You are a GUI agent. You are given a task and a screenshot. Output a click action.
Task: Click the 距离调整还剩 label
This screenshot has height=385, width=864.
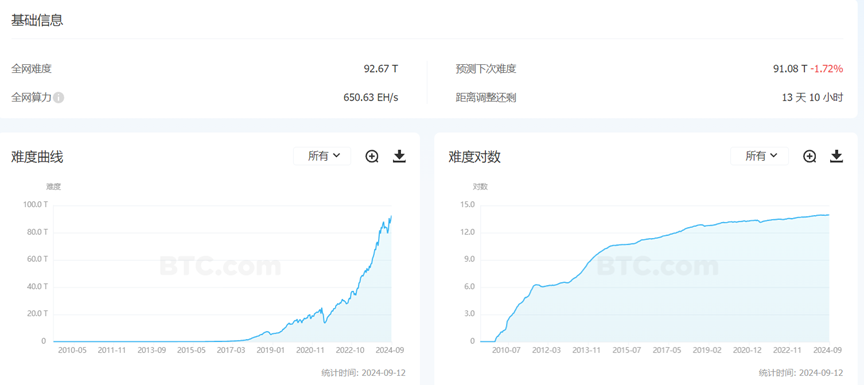click(486, 97)
